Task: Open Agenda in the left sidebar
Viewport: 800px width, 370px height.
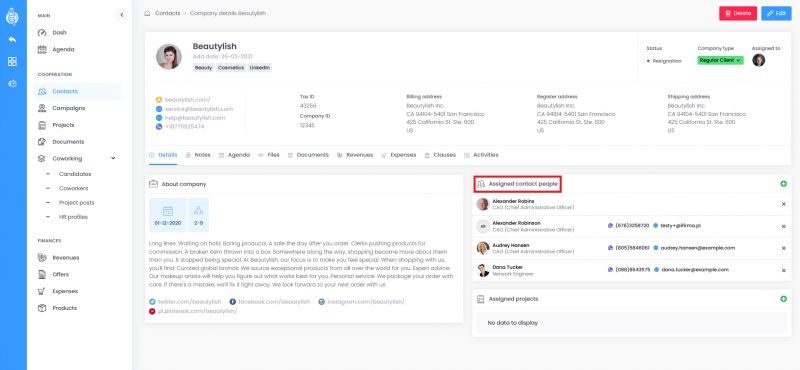Action: point(63,50)
